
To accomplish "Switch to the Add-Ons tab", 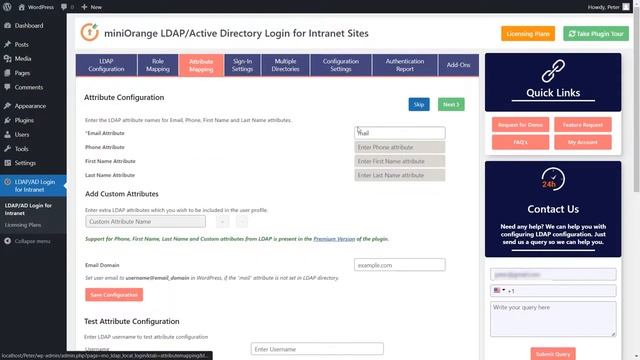I will coord(458,65).
